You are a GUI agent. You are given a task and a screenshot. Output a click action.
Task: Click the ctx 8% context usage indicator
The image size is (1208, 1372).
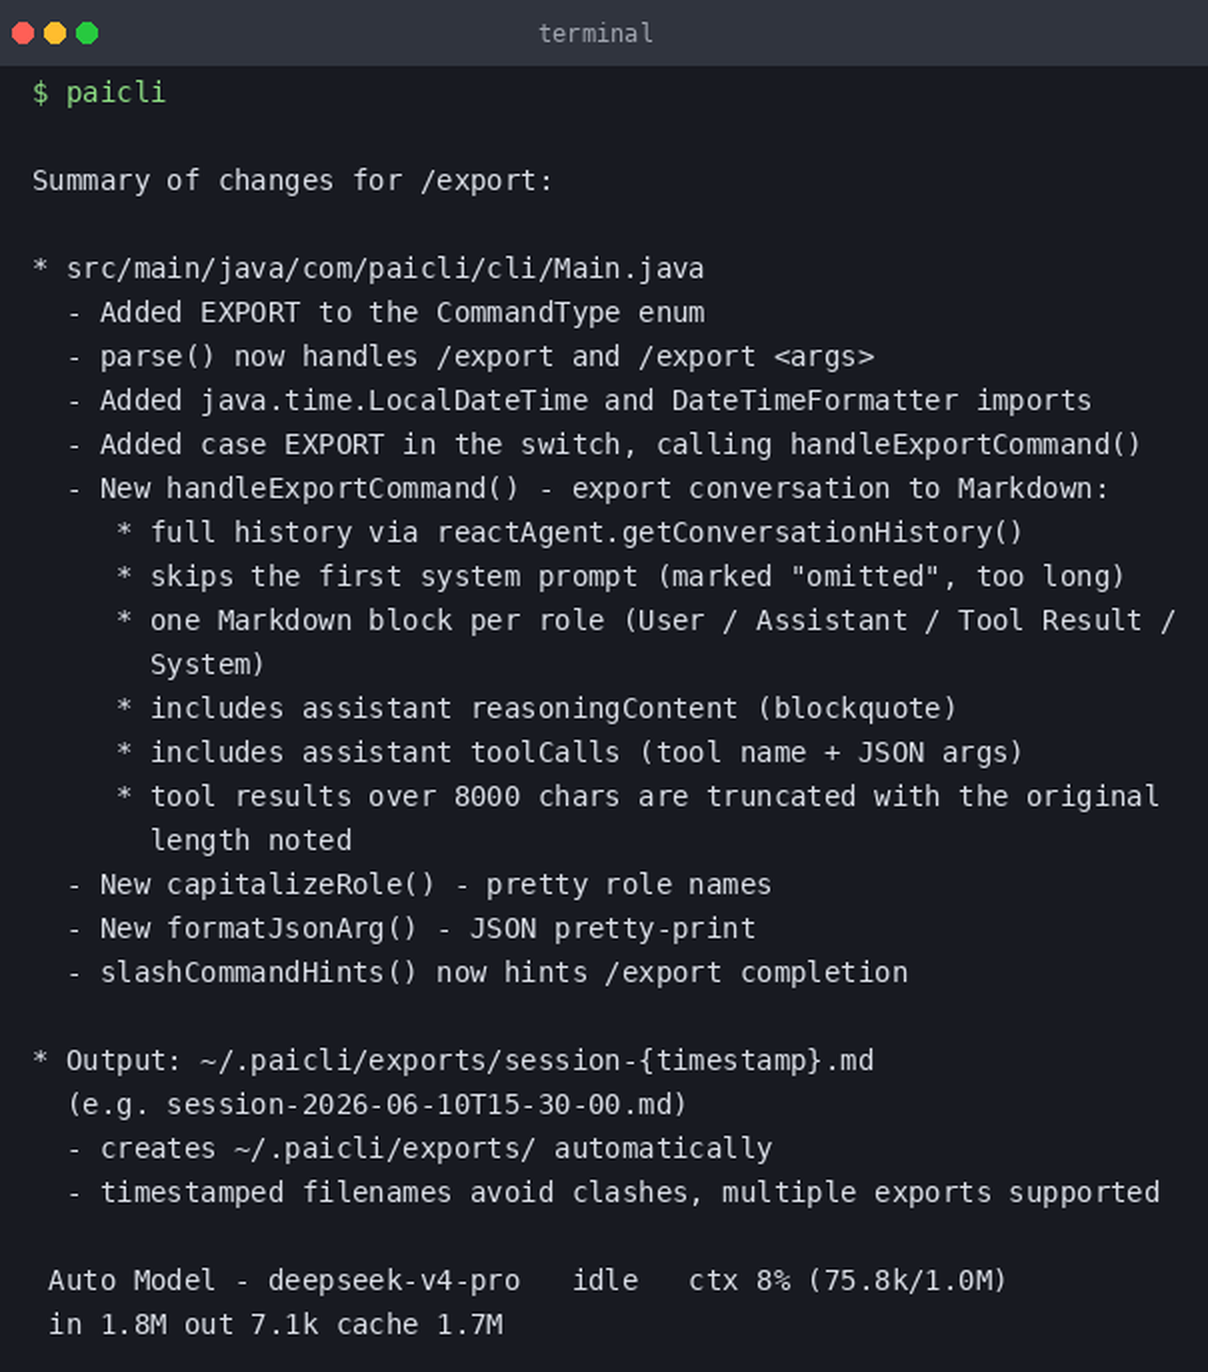847,1280
